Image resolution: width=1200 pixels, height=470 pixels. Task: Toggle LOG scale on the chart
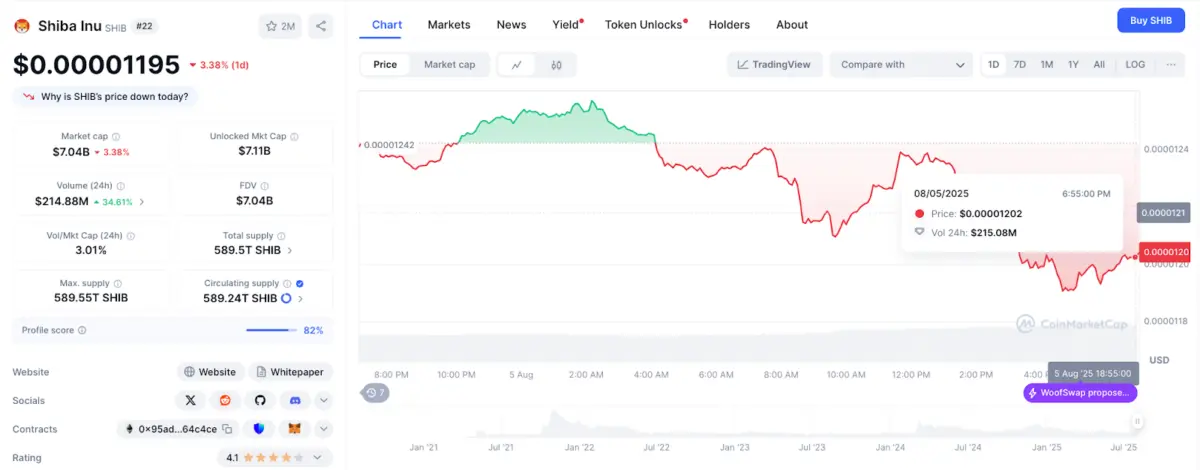tap(1135, 65)
